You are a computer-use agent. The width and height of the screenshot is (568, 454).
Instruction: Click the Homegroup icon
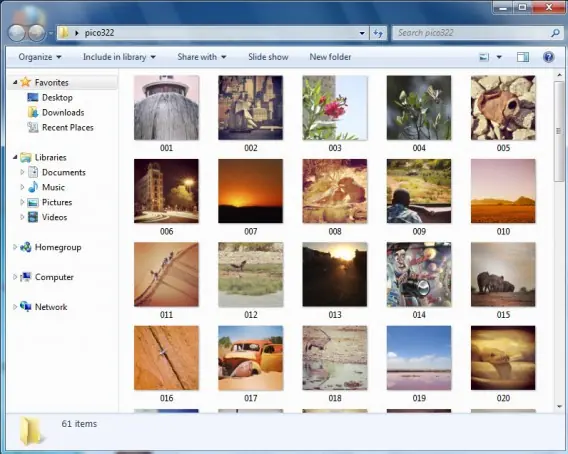click(26, 247)
